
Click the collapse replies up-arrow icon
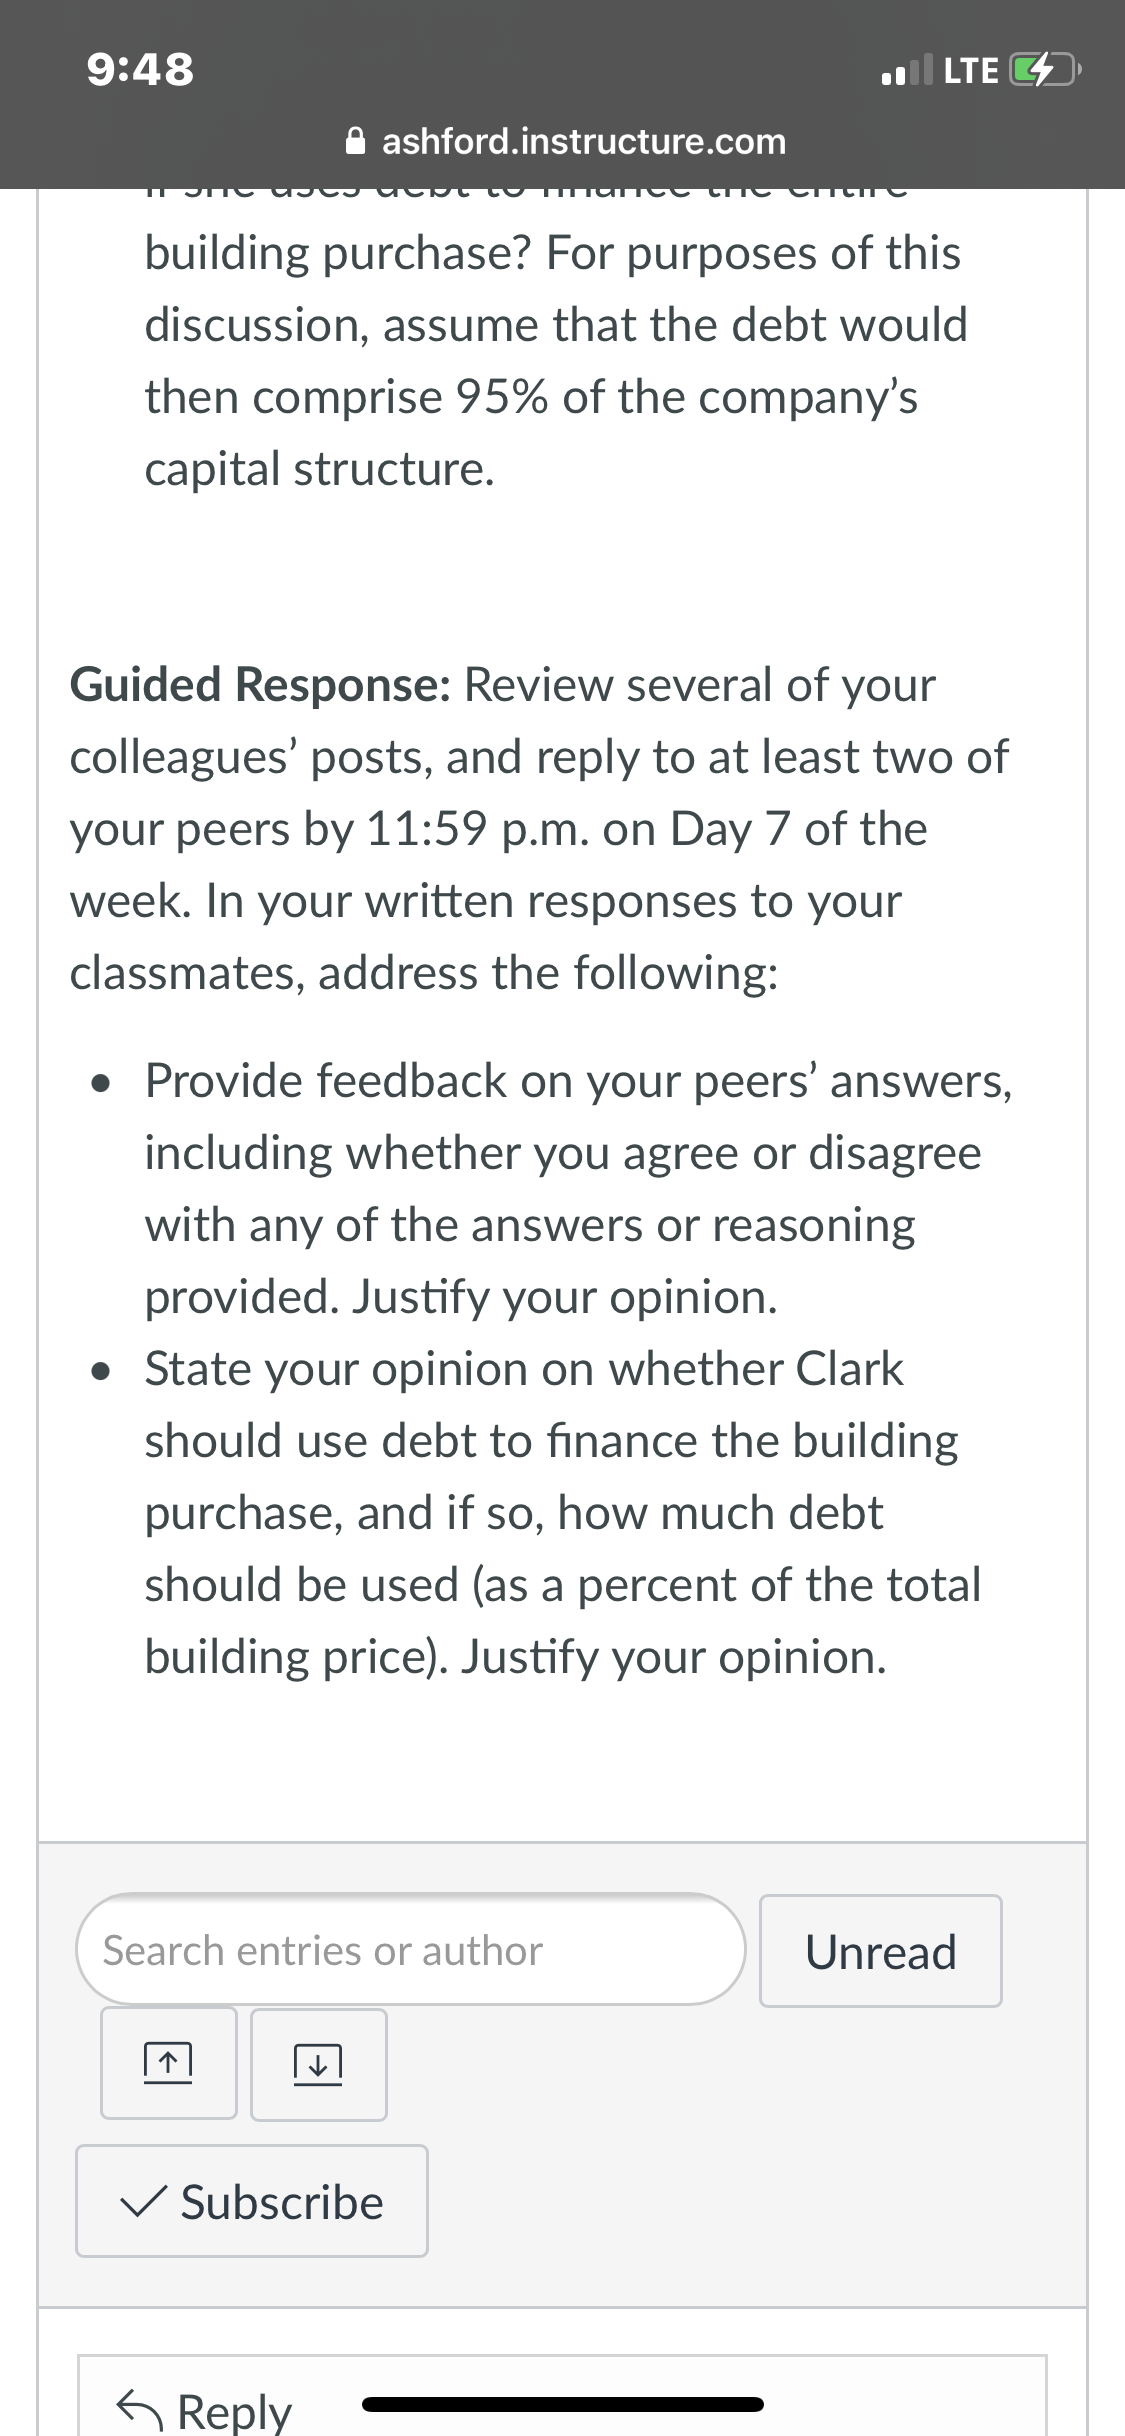coord(168,2062)
